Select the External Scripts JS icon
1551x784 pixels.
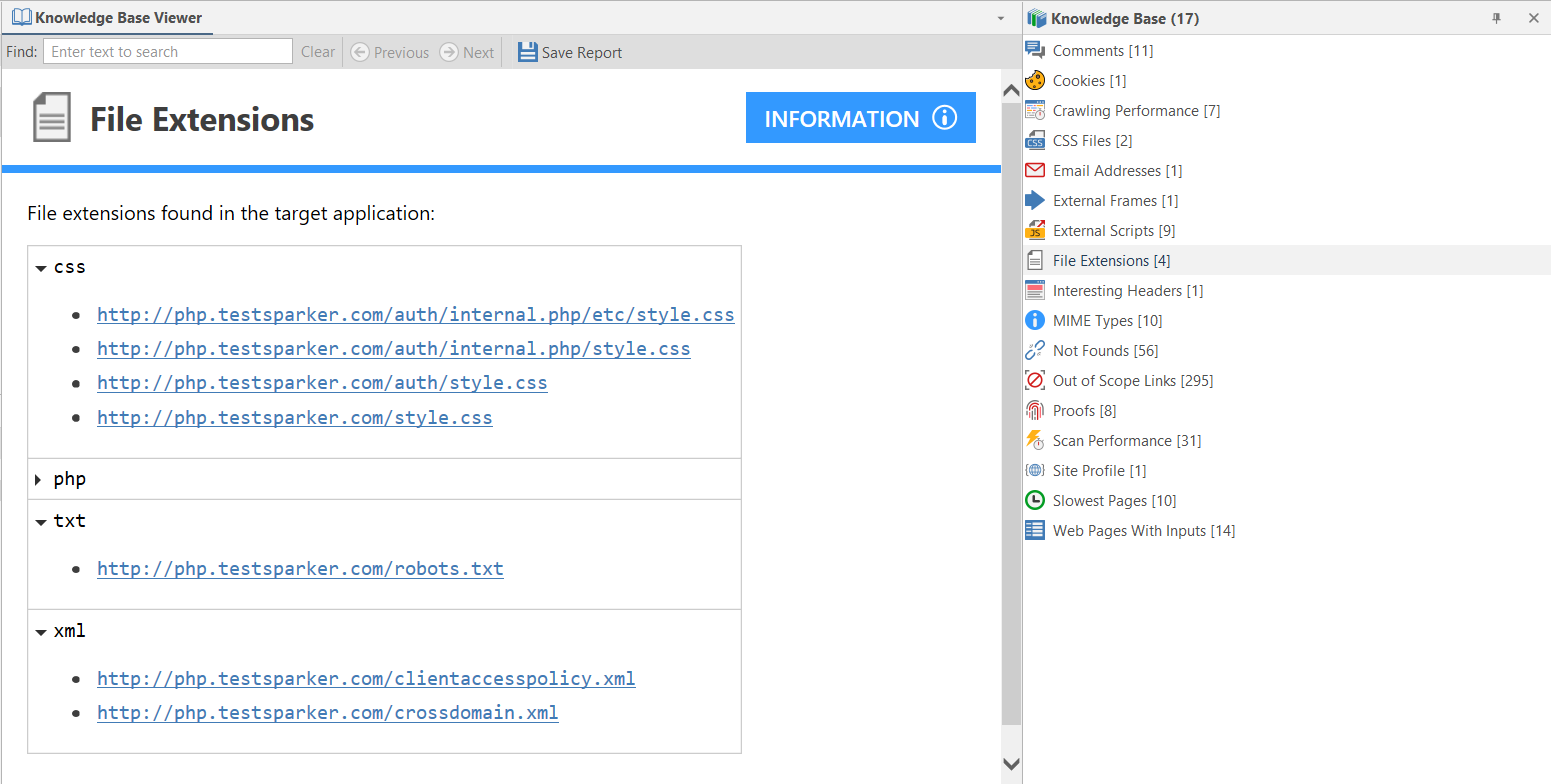click(1035, 229)
